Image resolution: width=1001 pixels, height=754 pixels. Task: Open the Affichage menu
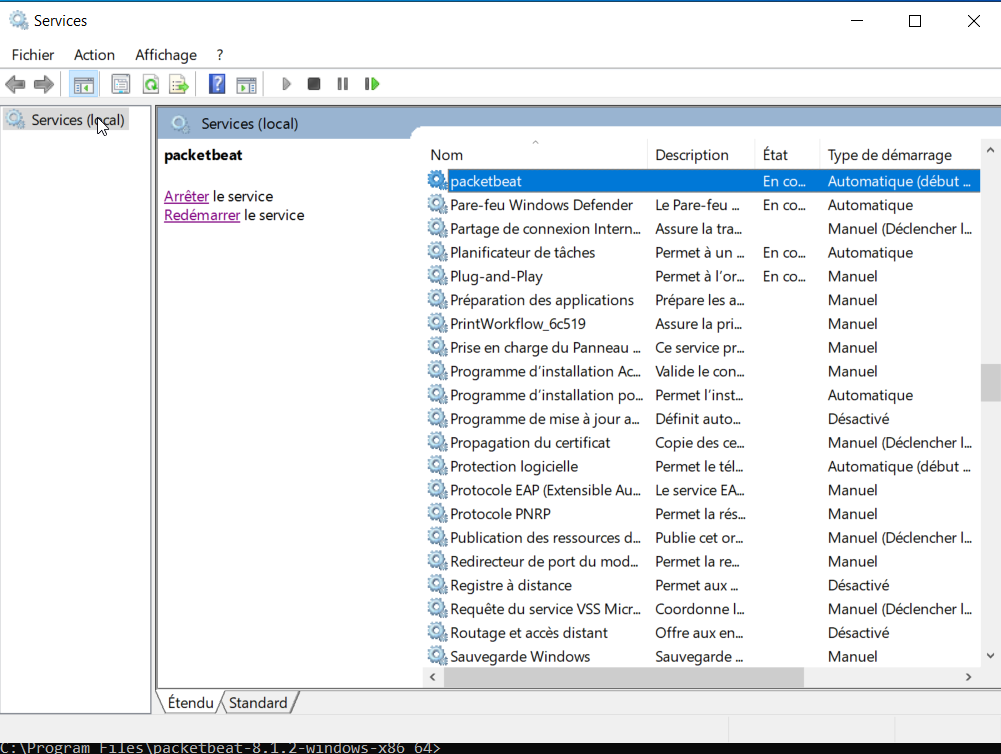(x=166, y=55)
